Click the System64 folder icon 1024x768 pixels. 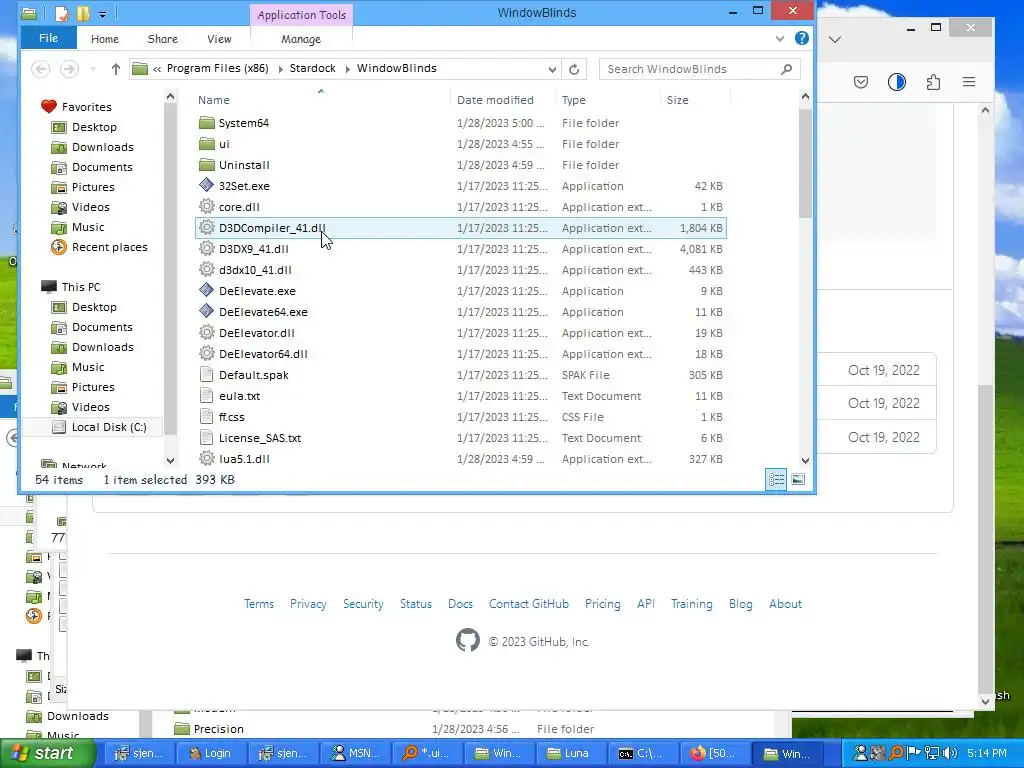(x=206, y=123)
